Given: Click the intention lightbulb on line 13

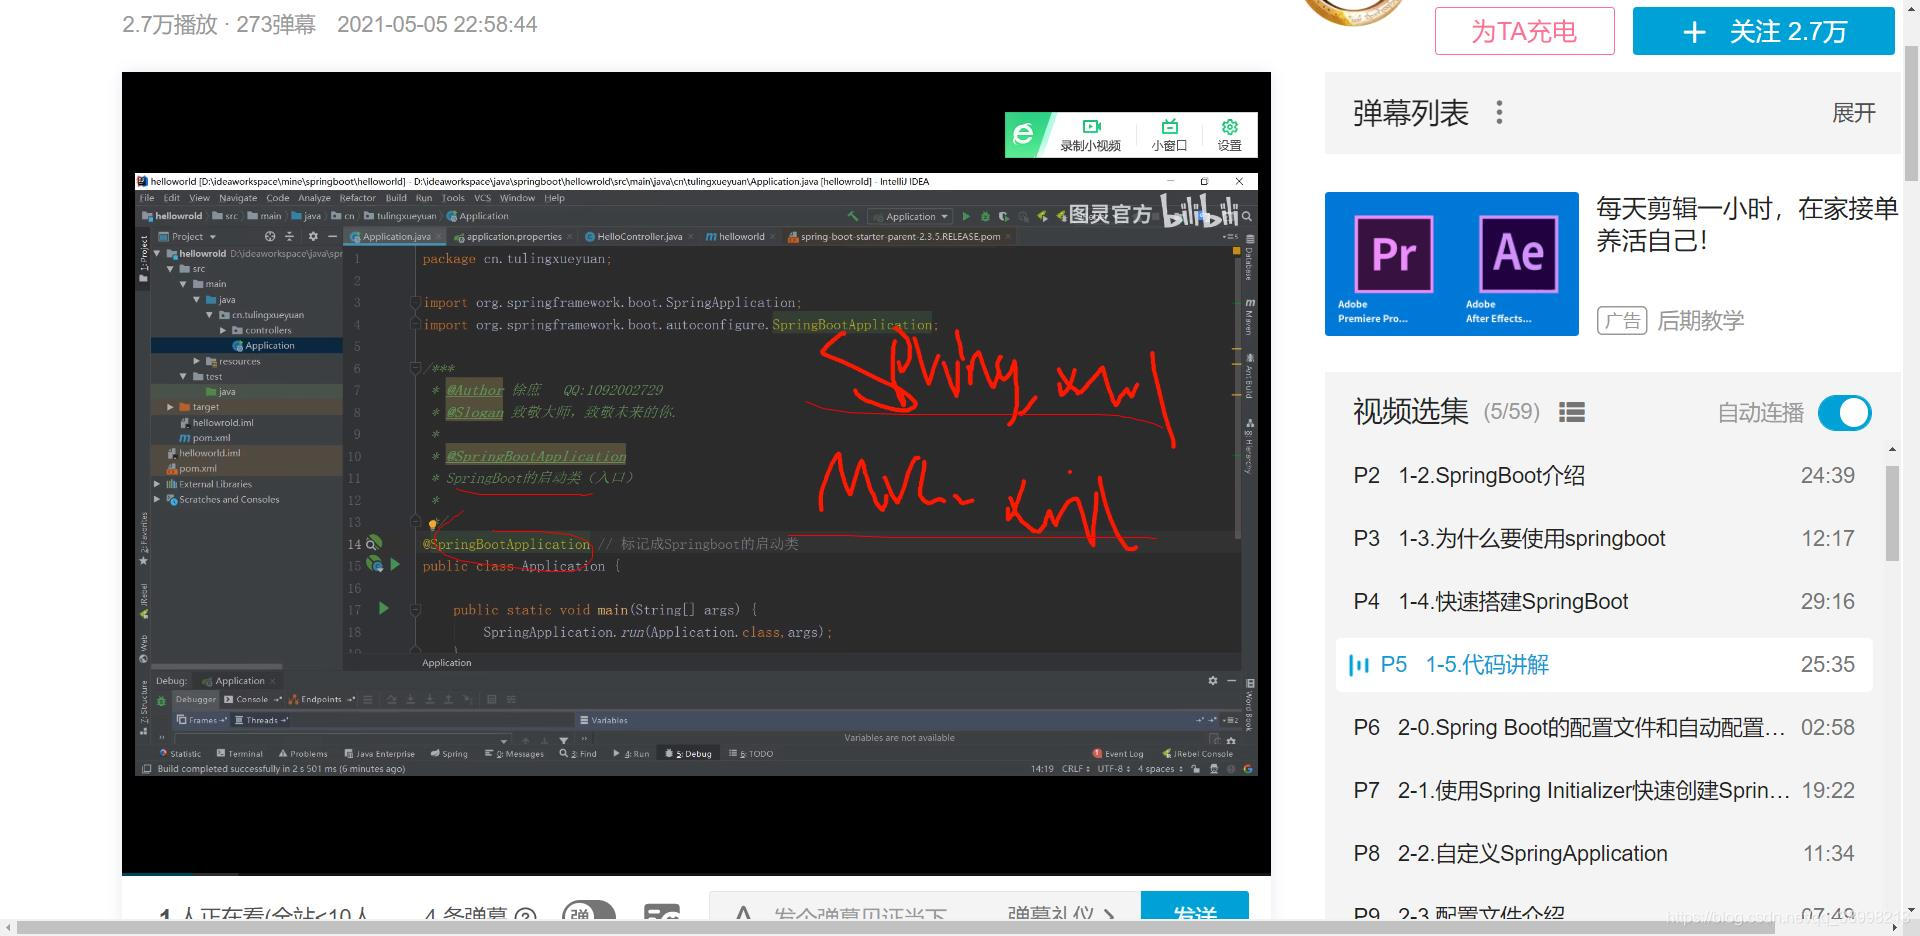Looking at the screenshot, I should pyautogui.click(x=432, y=524).
